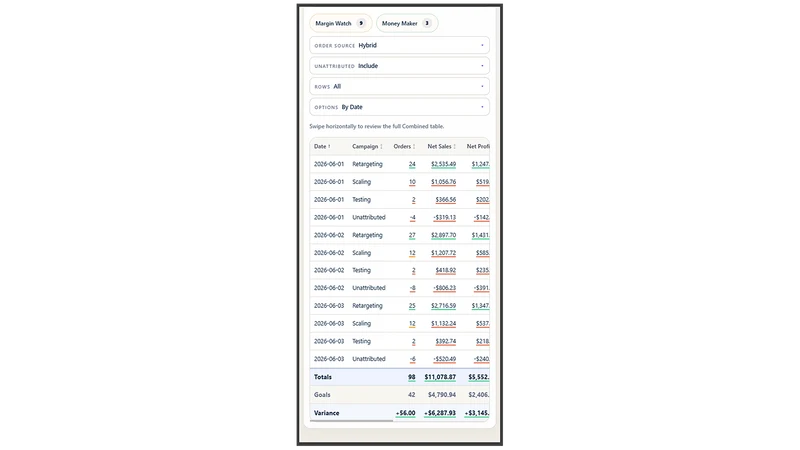Select the Margin Watch chip
Viewport: 800px width, 450px height.
340,23
